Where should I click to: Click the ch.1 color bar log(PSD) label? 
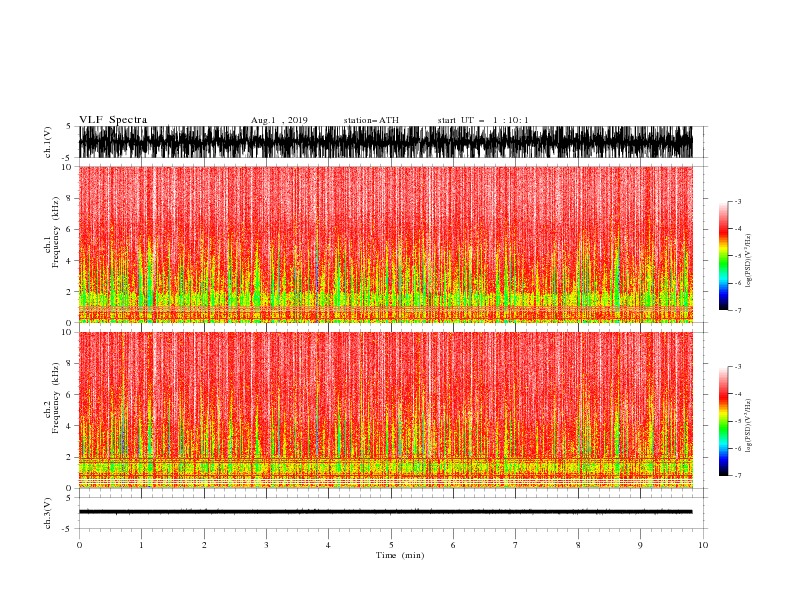(x=748, y=261)
